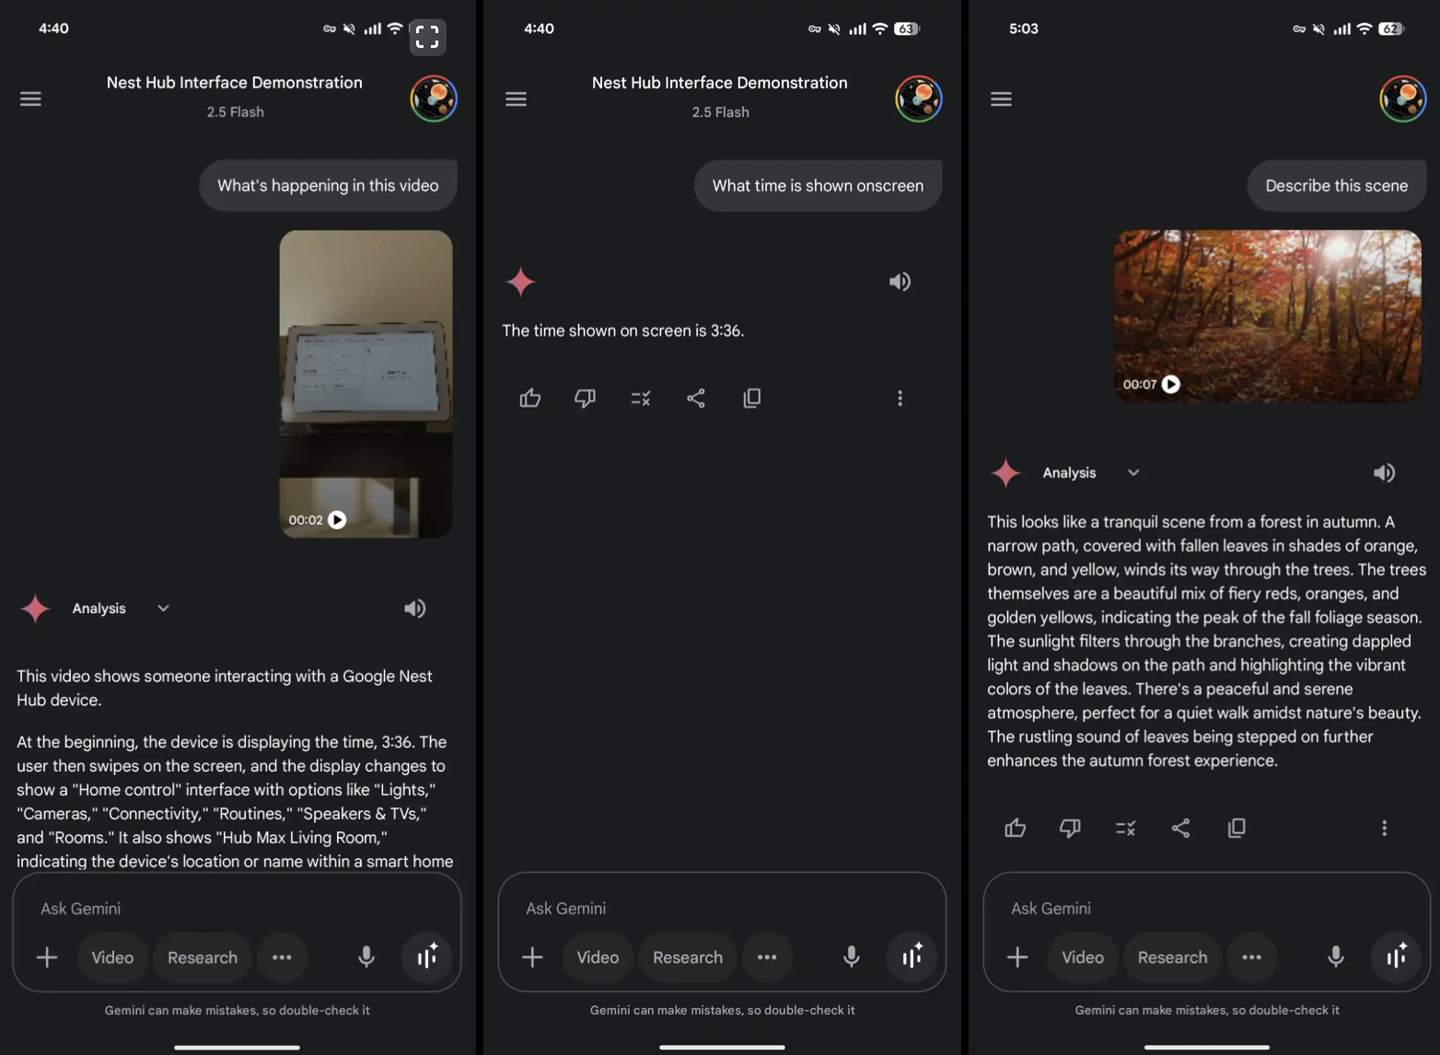Click regenerate-check icon under the forest description
Image resolution: width=1440 pixels, height=1055 pixels.
(1125, 828)
